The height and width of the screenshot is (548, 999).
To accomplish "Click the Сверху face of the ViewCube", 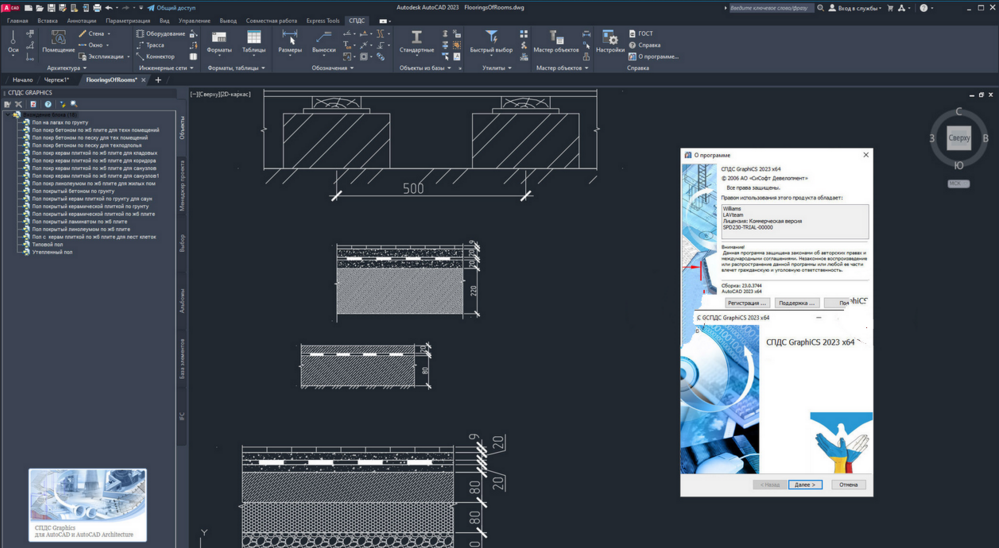I will point(959,138).
